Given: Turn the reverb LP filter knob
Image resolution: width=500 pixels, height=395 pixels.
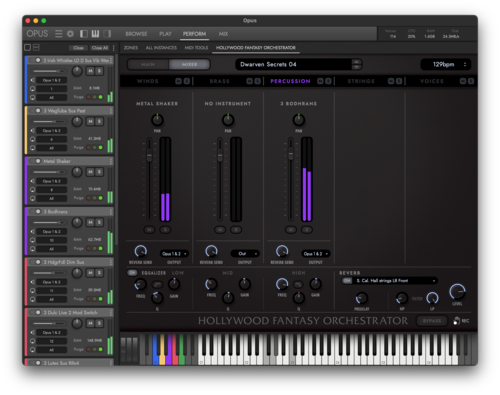Looking at the screenshot, I should point(432,298).
